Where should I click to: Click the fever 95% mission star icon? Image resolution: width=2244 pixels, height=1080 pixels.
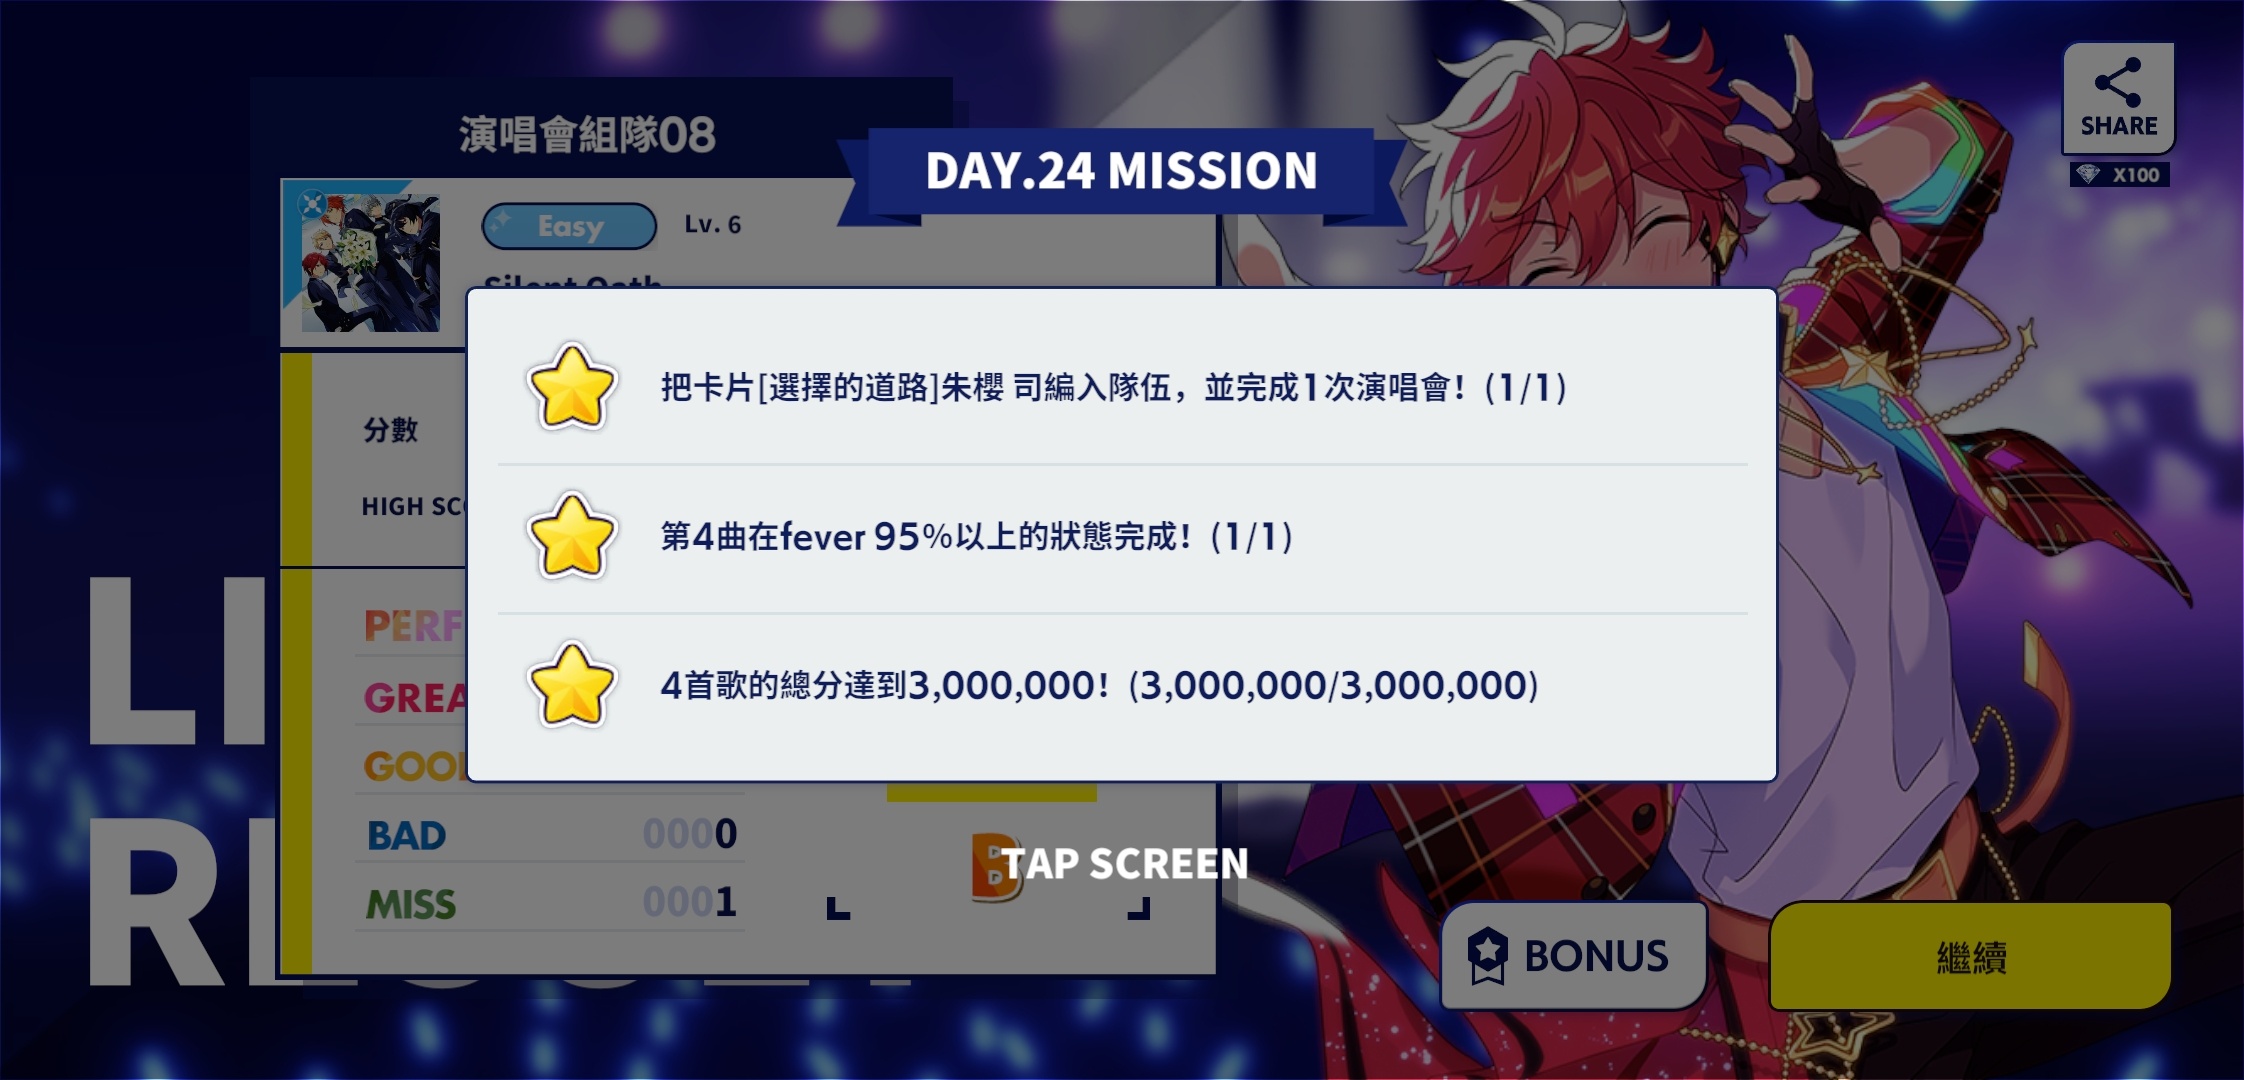click(571, 536)
